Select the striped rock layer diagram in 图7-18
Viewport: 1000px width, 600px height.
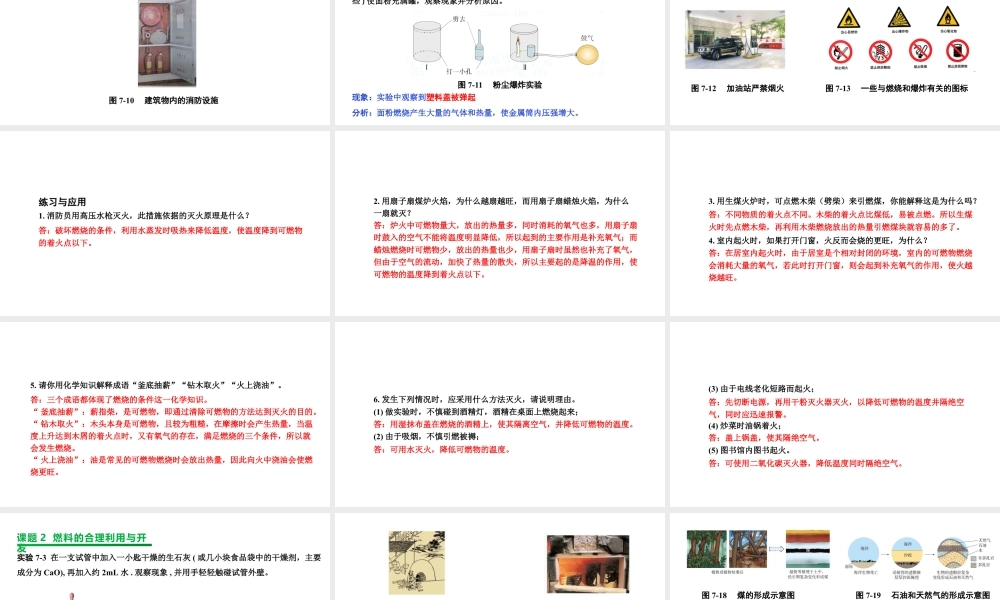point(806,549)
